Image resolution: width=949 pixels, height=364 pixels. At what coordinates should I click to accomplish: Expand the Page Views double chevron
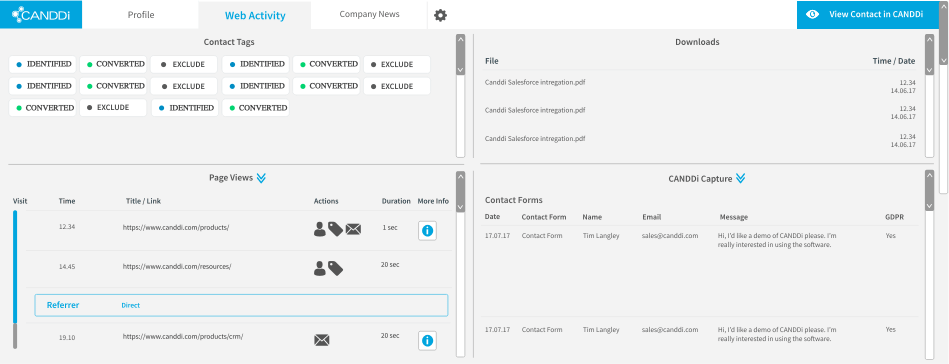(261, 178)
